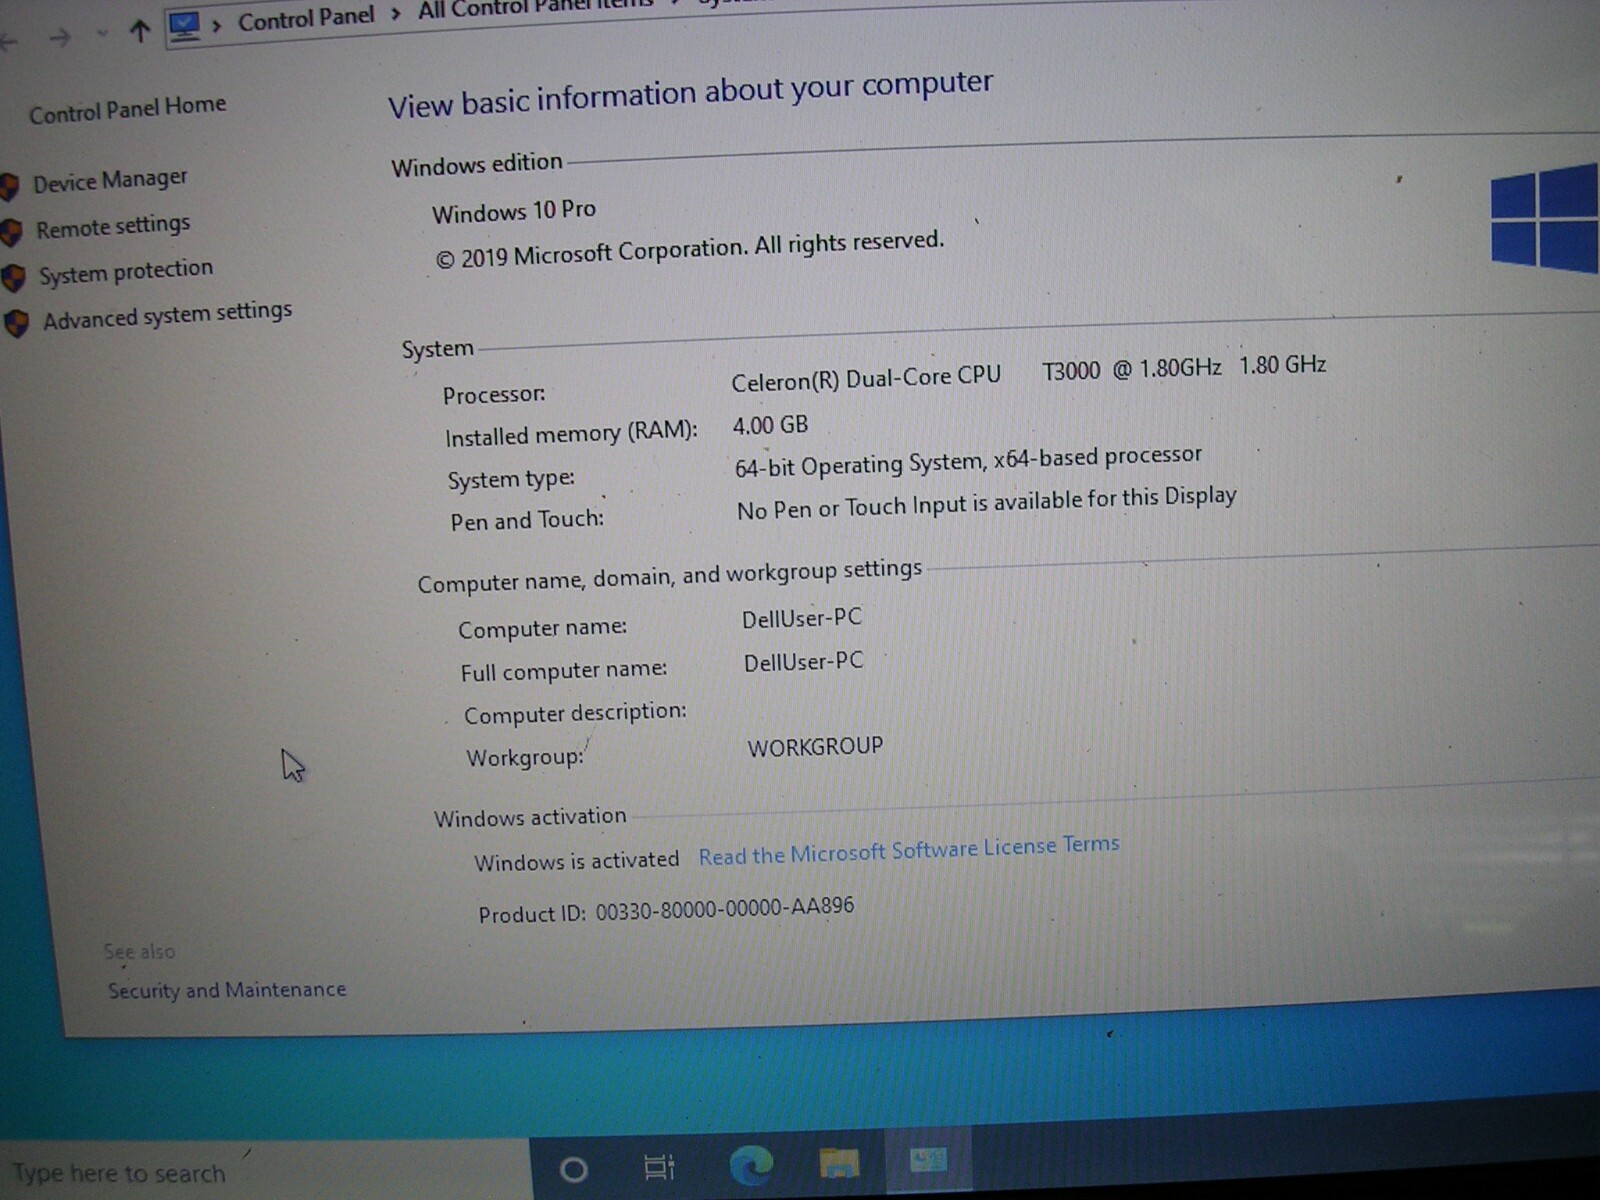Click the shield icon beside Remote settings
Screen dimensions: 1600x1200
click(11, 232)
